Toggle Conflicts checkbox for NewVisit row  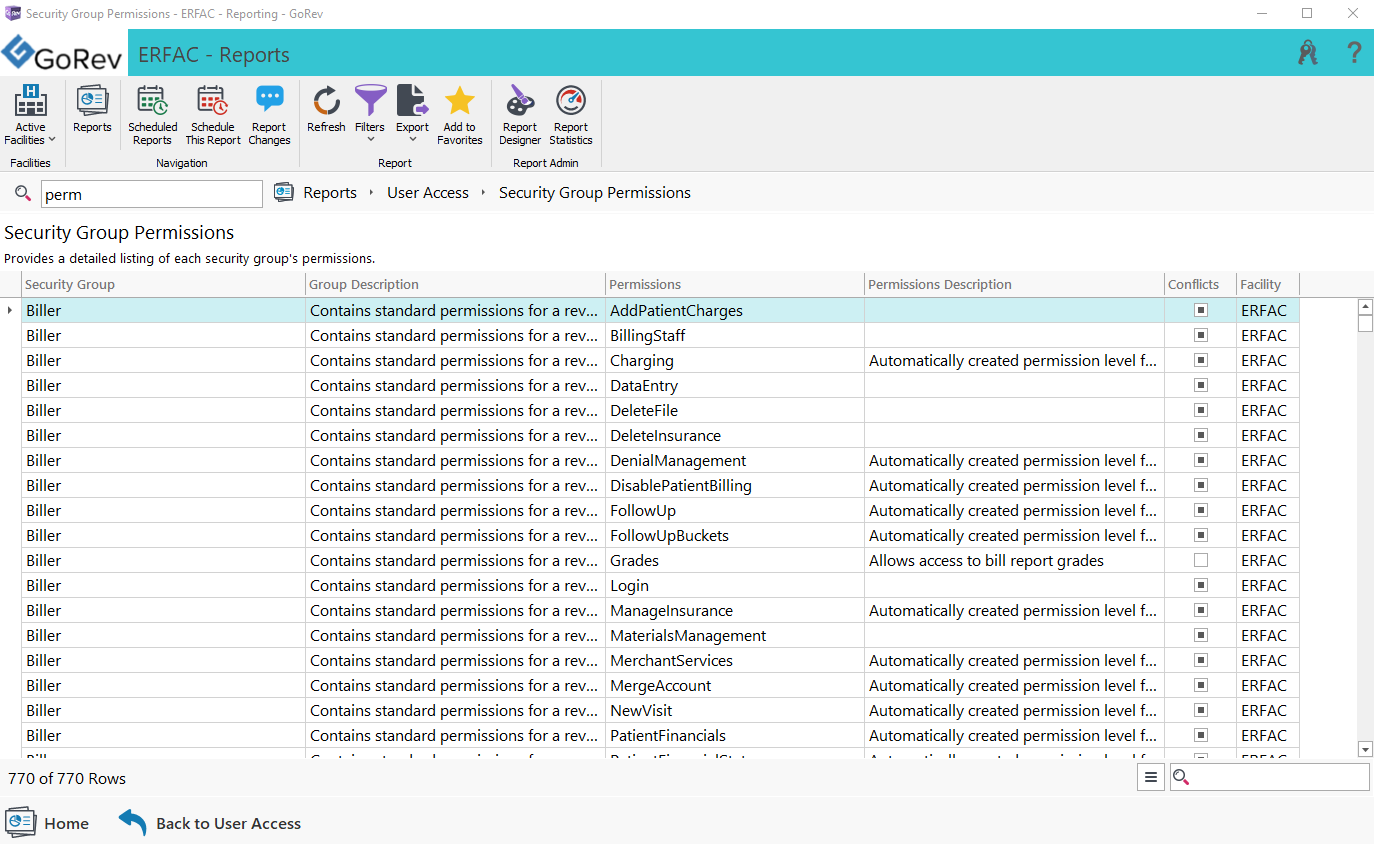(x=1201, y=710)
